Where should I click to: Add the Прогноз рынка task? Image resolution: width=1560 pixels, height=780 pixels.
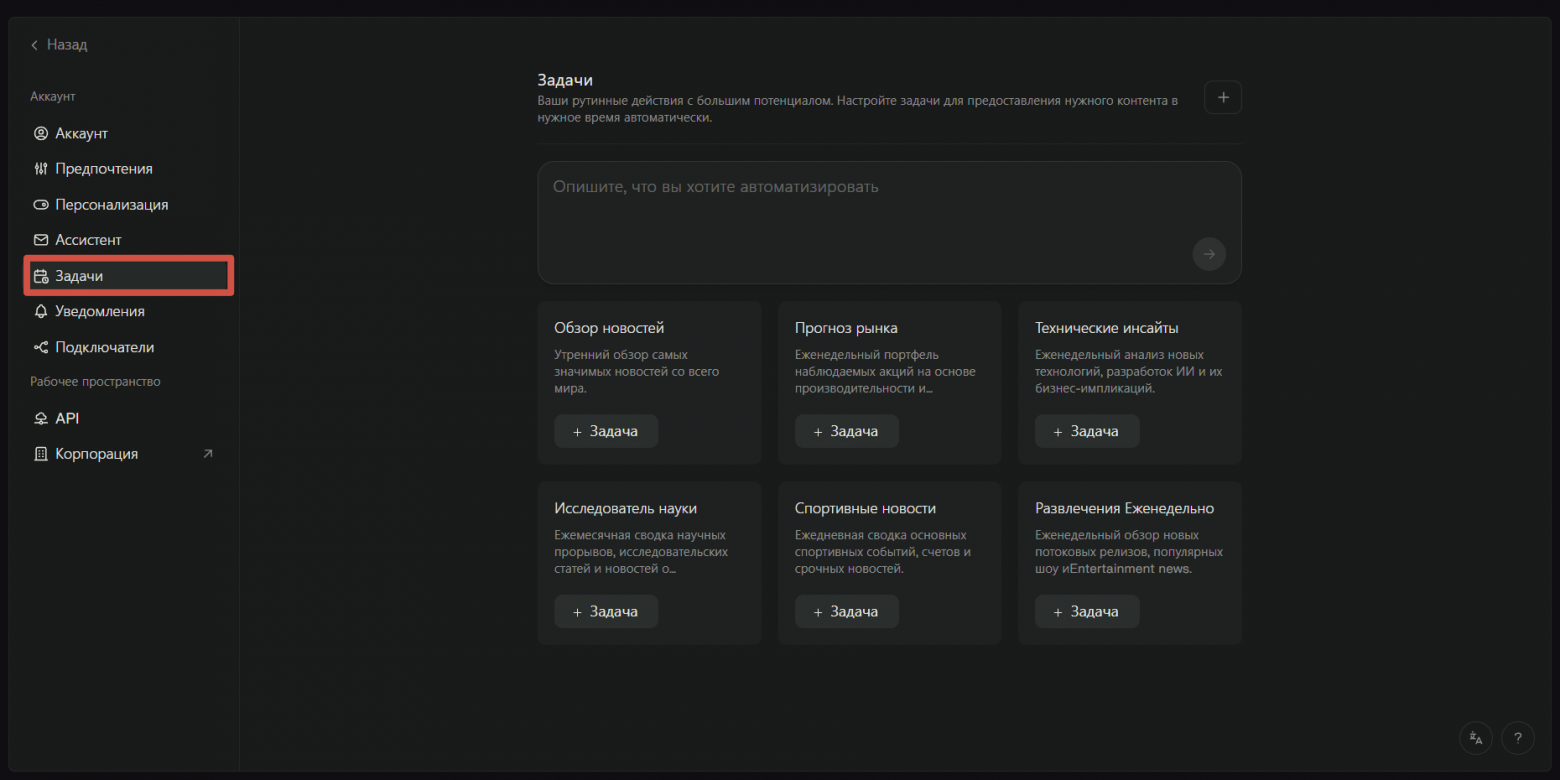tap(846, 431)
